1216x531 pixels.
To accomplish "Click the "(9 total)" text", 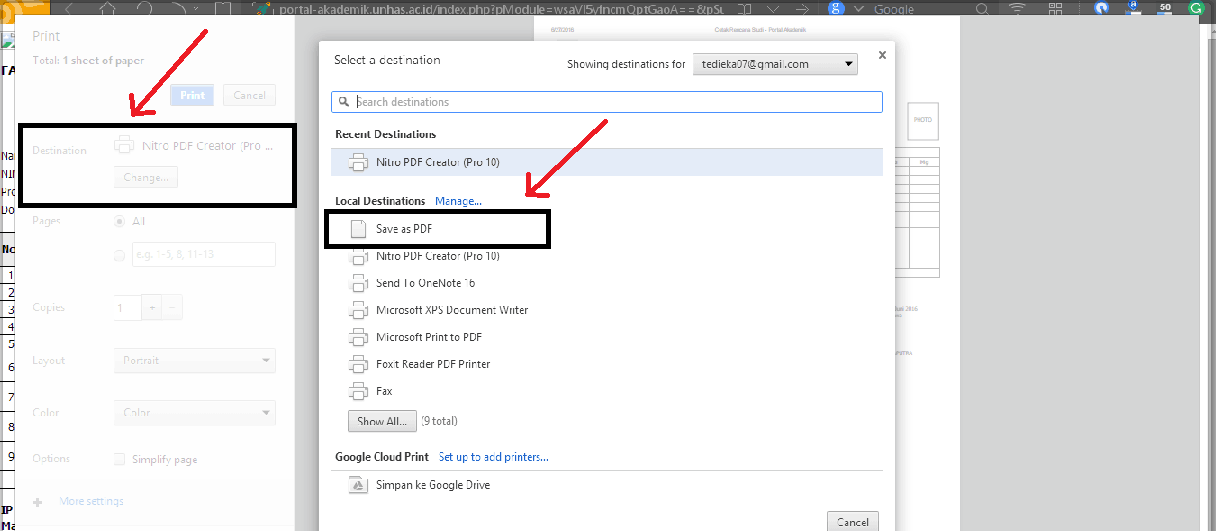I will [439, 421].
